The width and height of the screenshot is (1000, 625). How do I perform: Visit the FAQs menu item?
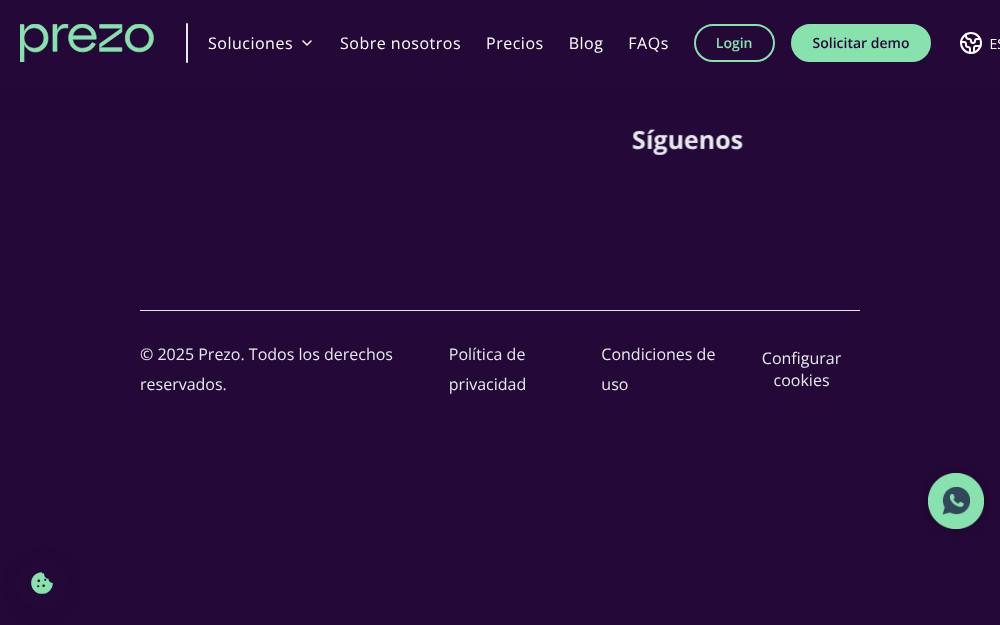pos(648,43)
